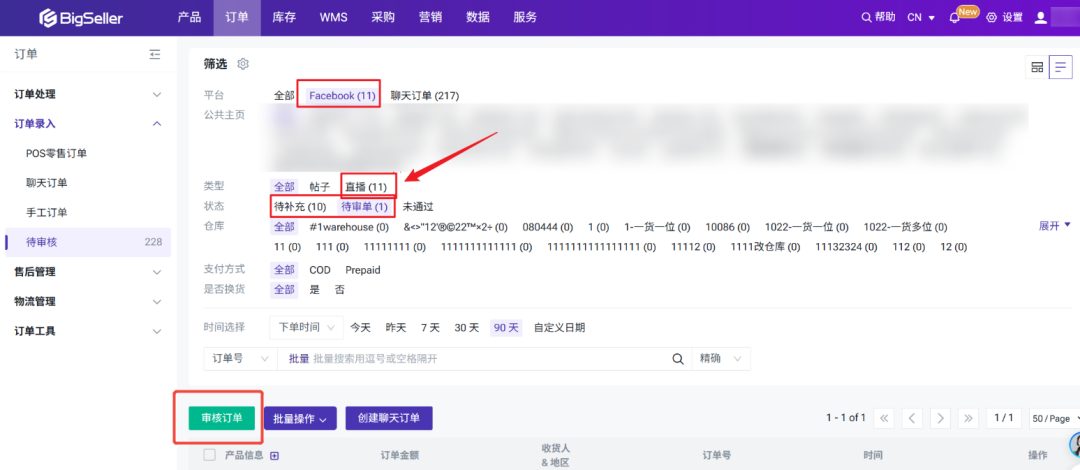The width and height of the screenshot is (1080, 470).
Task: Expand the warehouse list with 展开
Action: (1054, 226)
